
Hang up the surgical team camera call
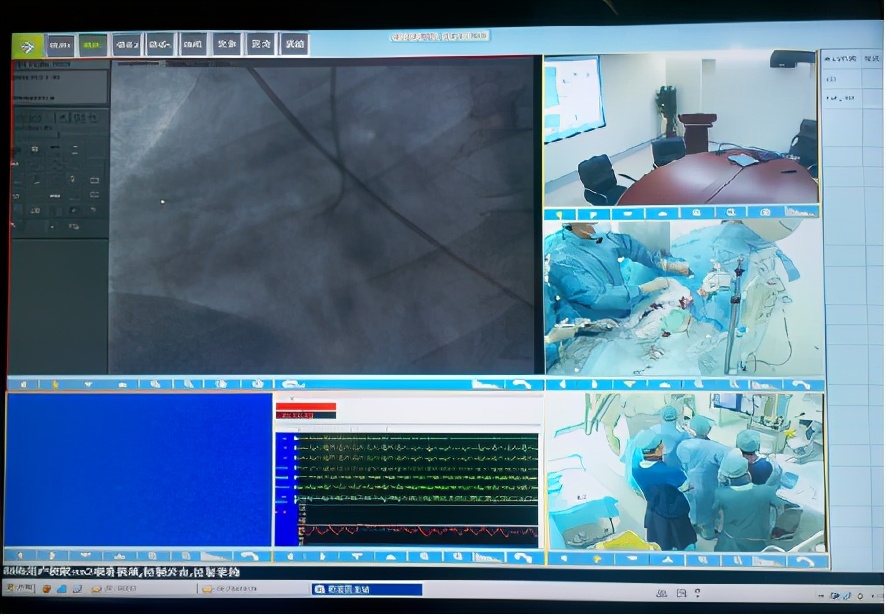(x=806, y=562)
